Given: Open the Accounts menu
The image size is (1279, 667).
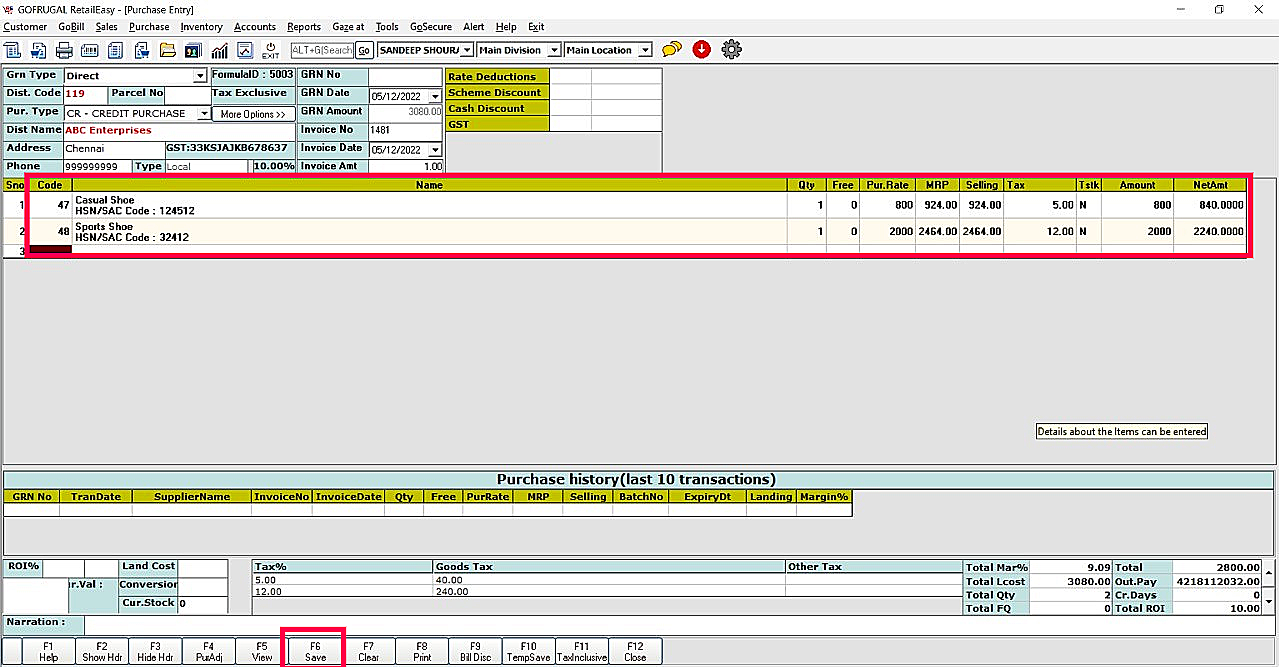Looking at the screenshot, I should [255, 27].
